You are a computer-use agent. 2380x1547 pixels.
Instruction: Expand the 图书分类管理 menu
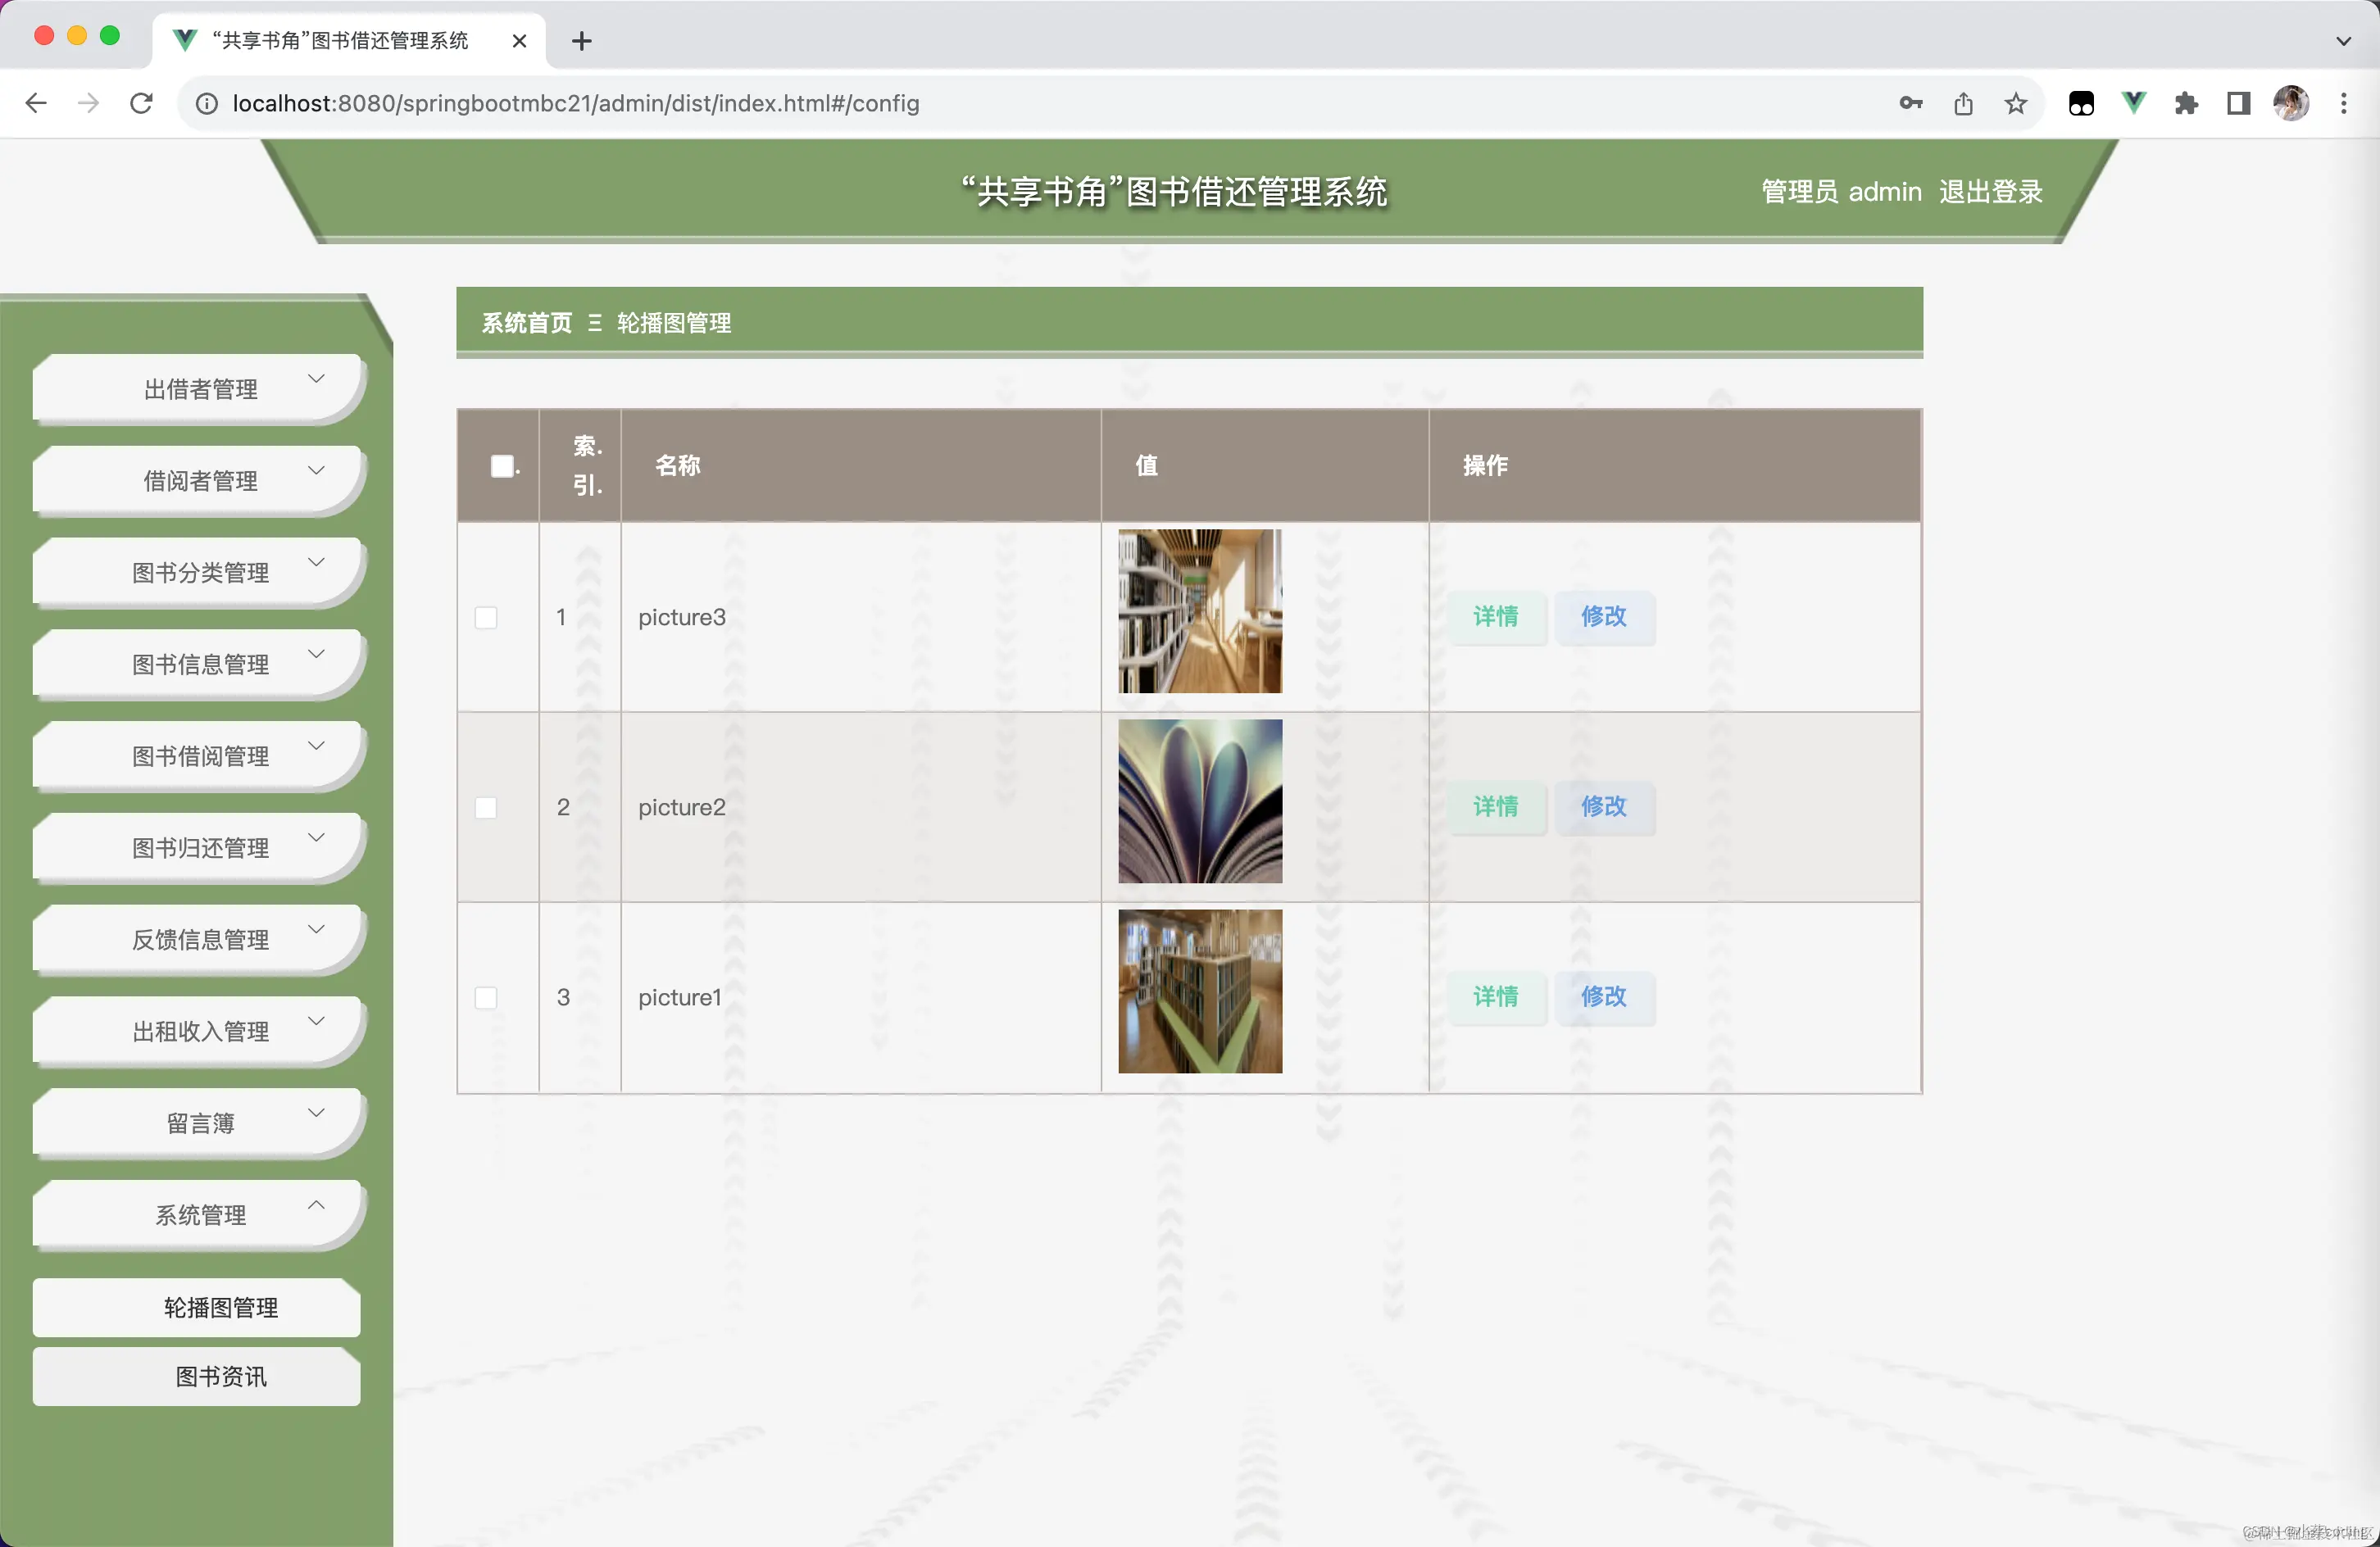click(200, 573)
